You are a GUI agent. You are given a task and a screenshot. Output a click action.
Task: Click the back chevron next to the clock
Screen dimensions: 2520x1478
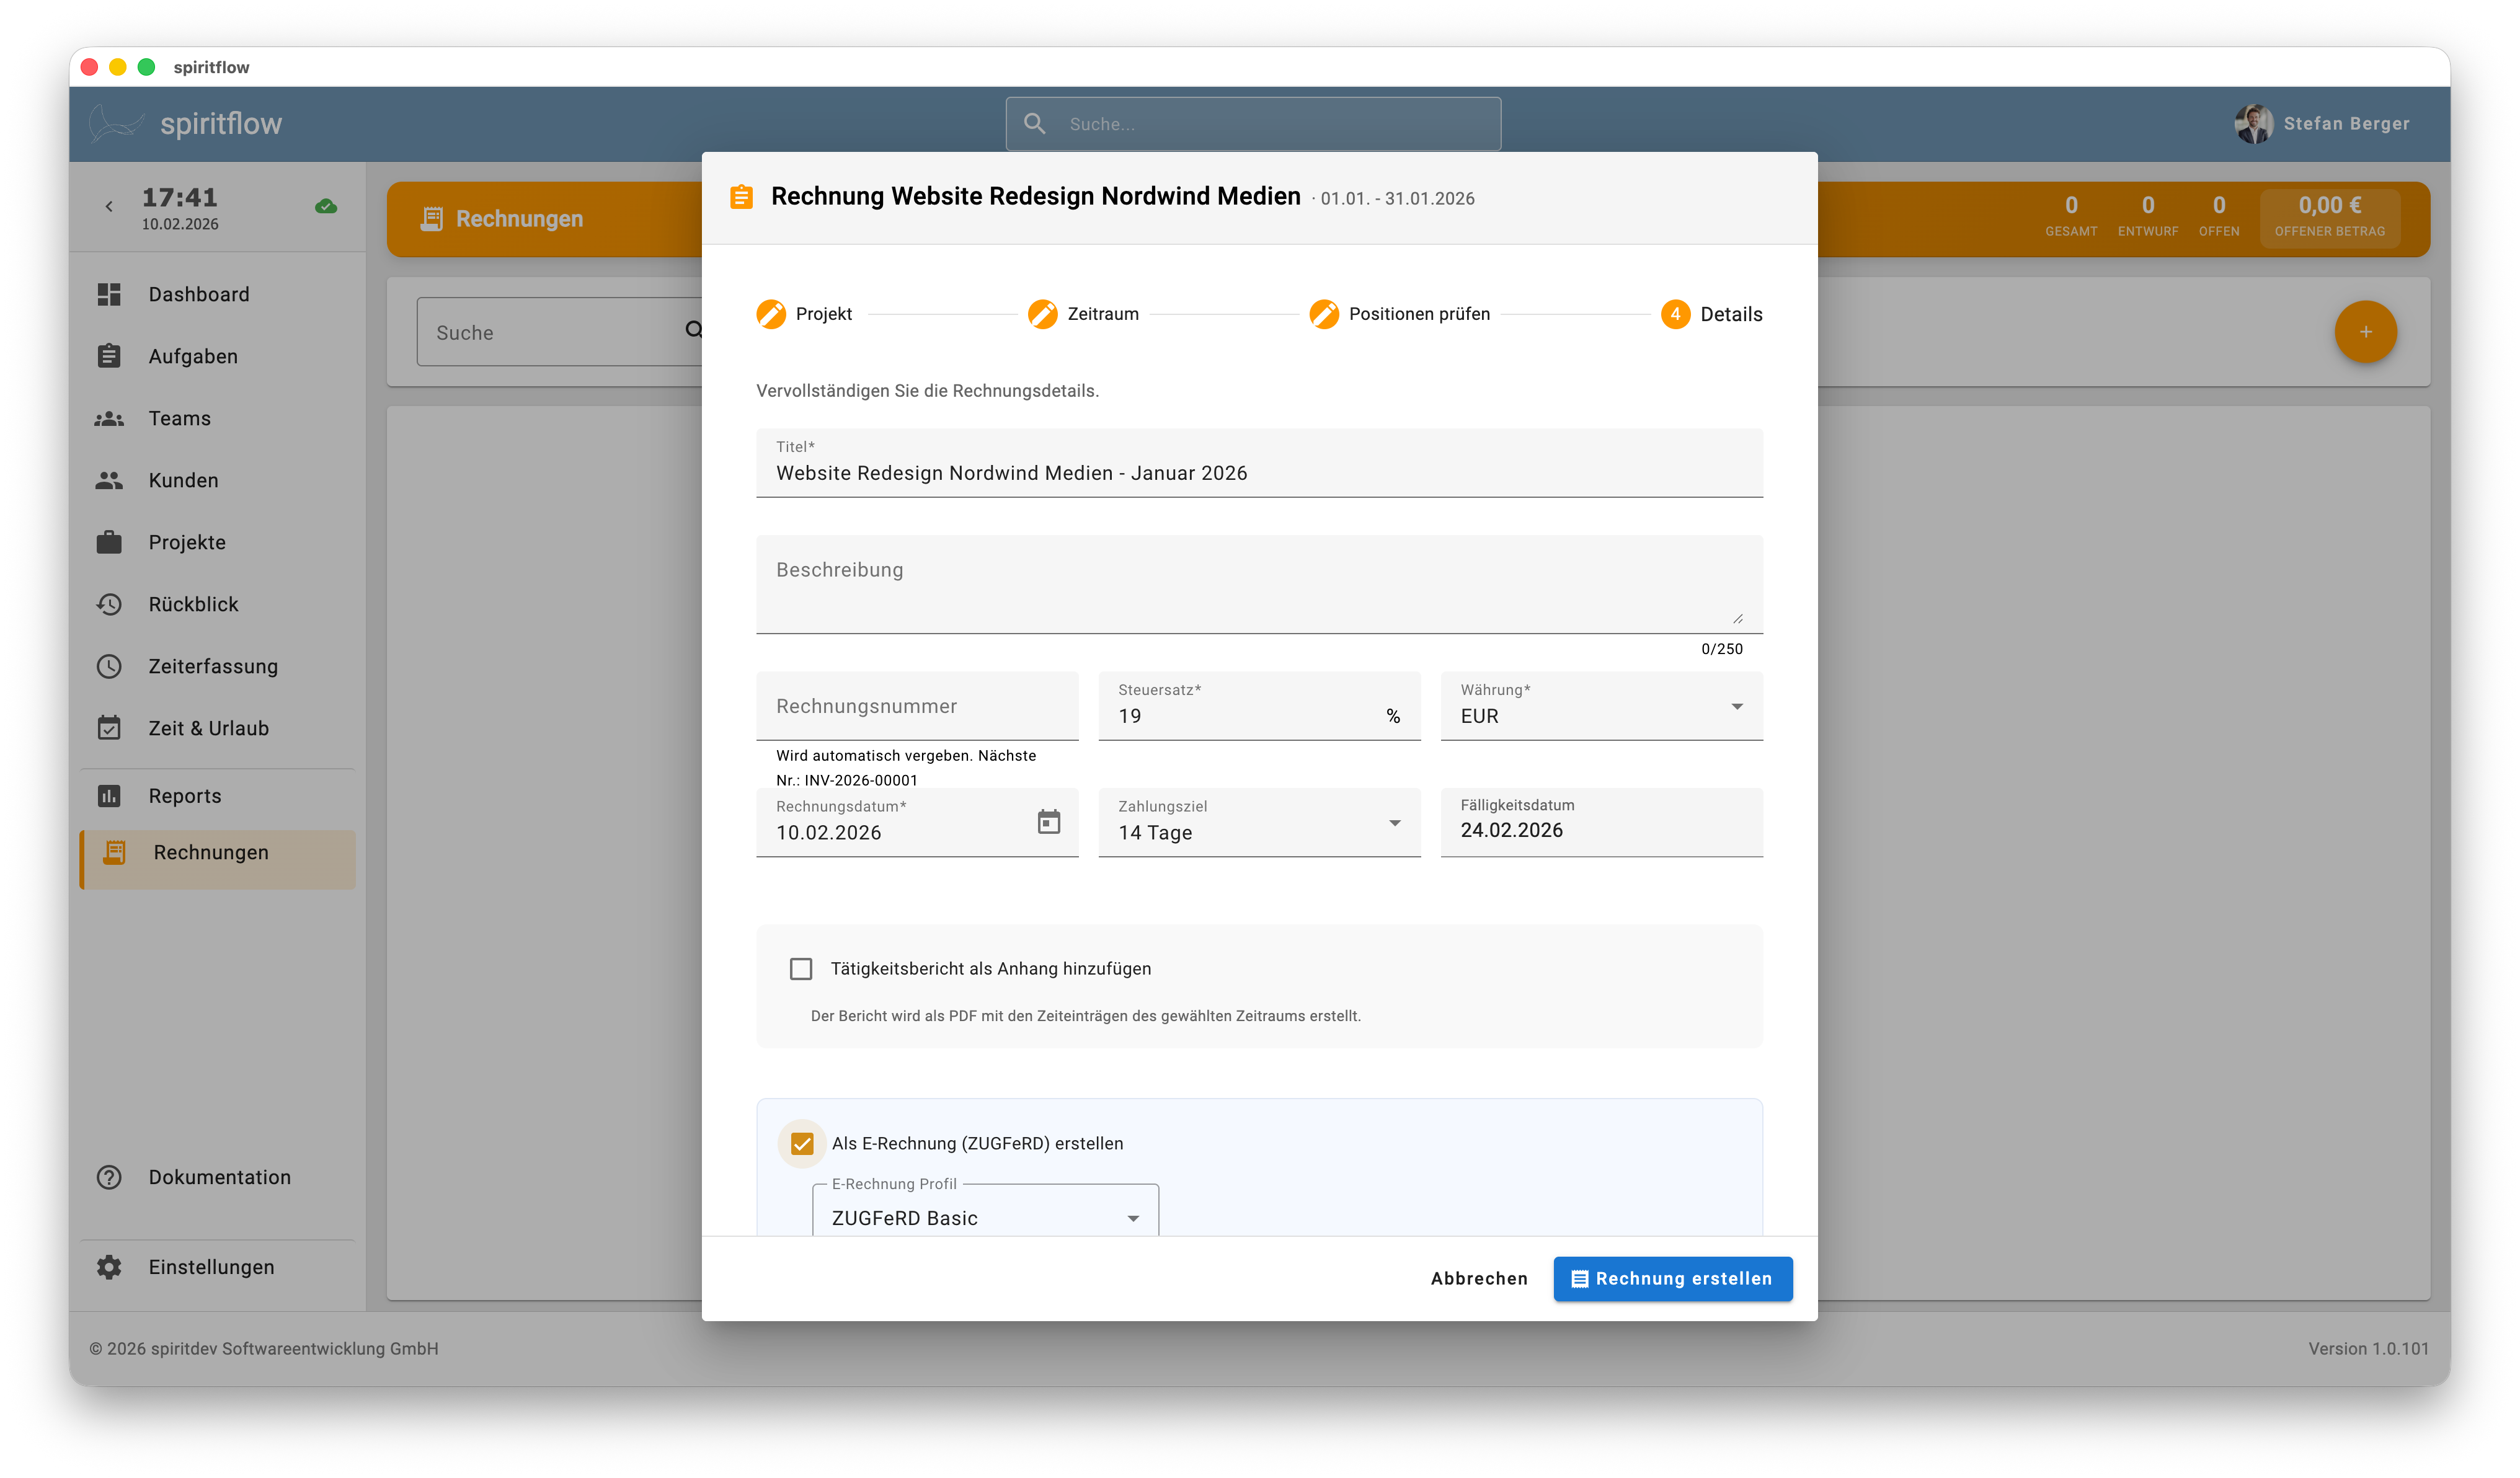(x=109, y=207)
